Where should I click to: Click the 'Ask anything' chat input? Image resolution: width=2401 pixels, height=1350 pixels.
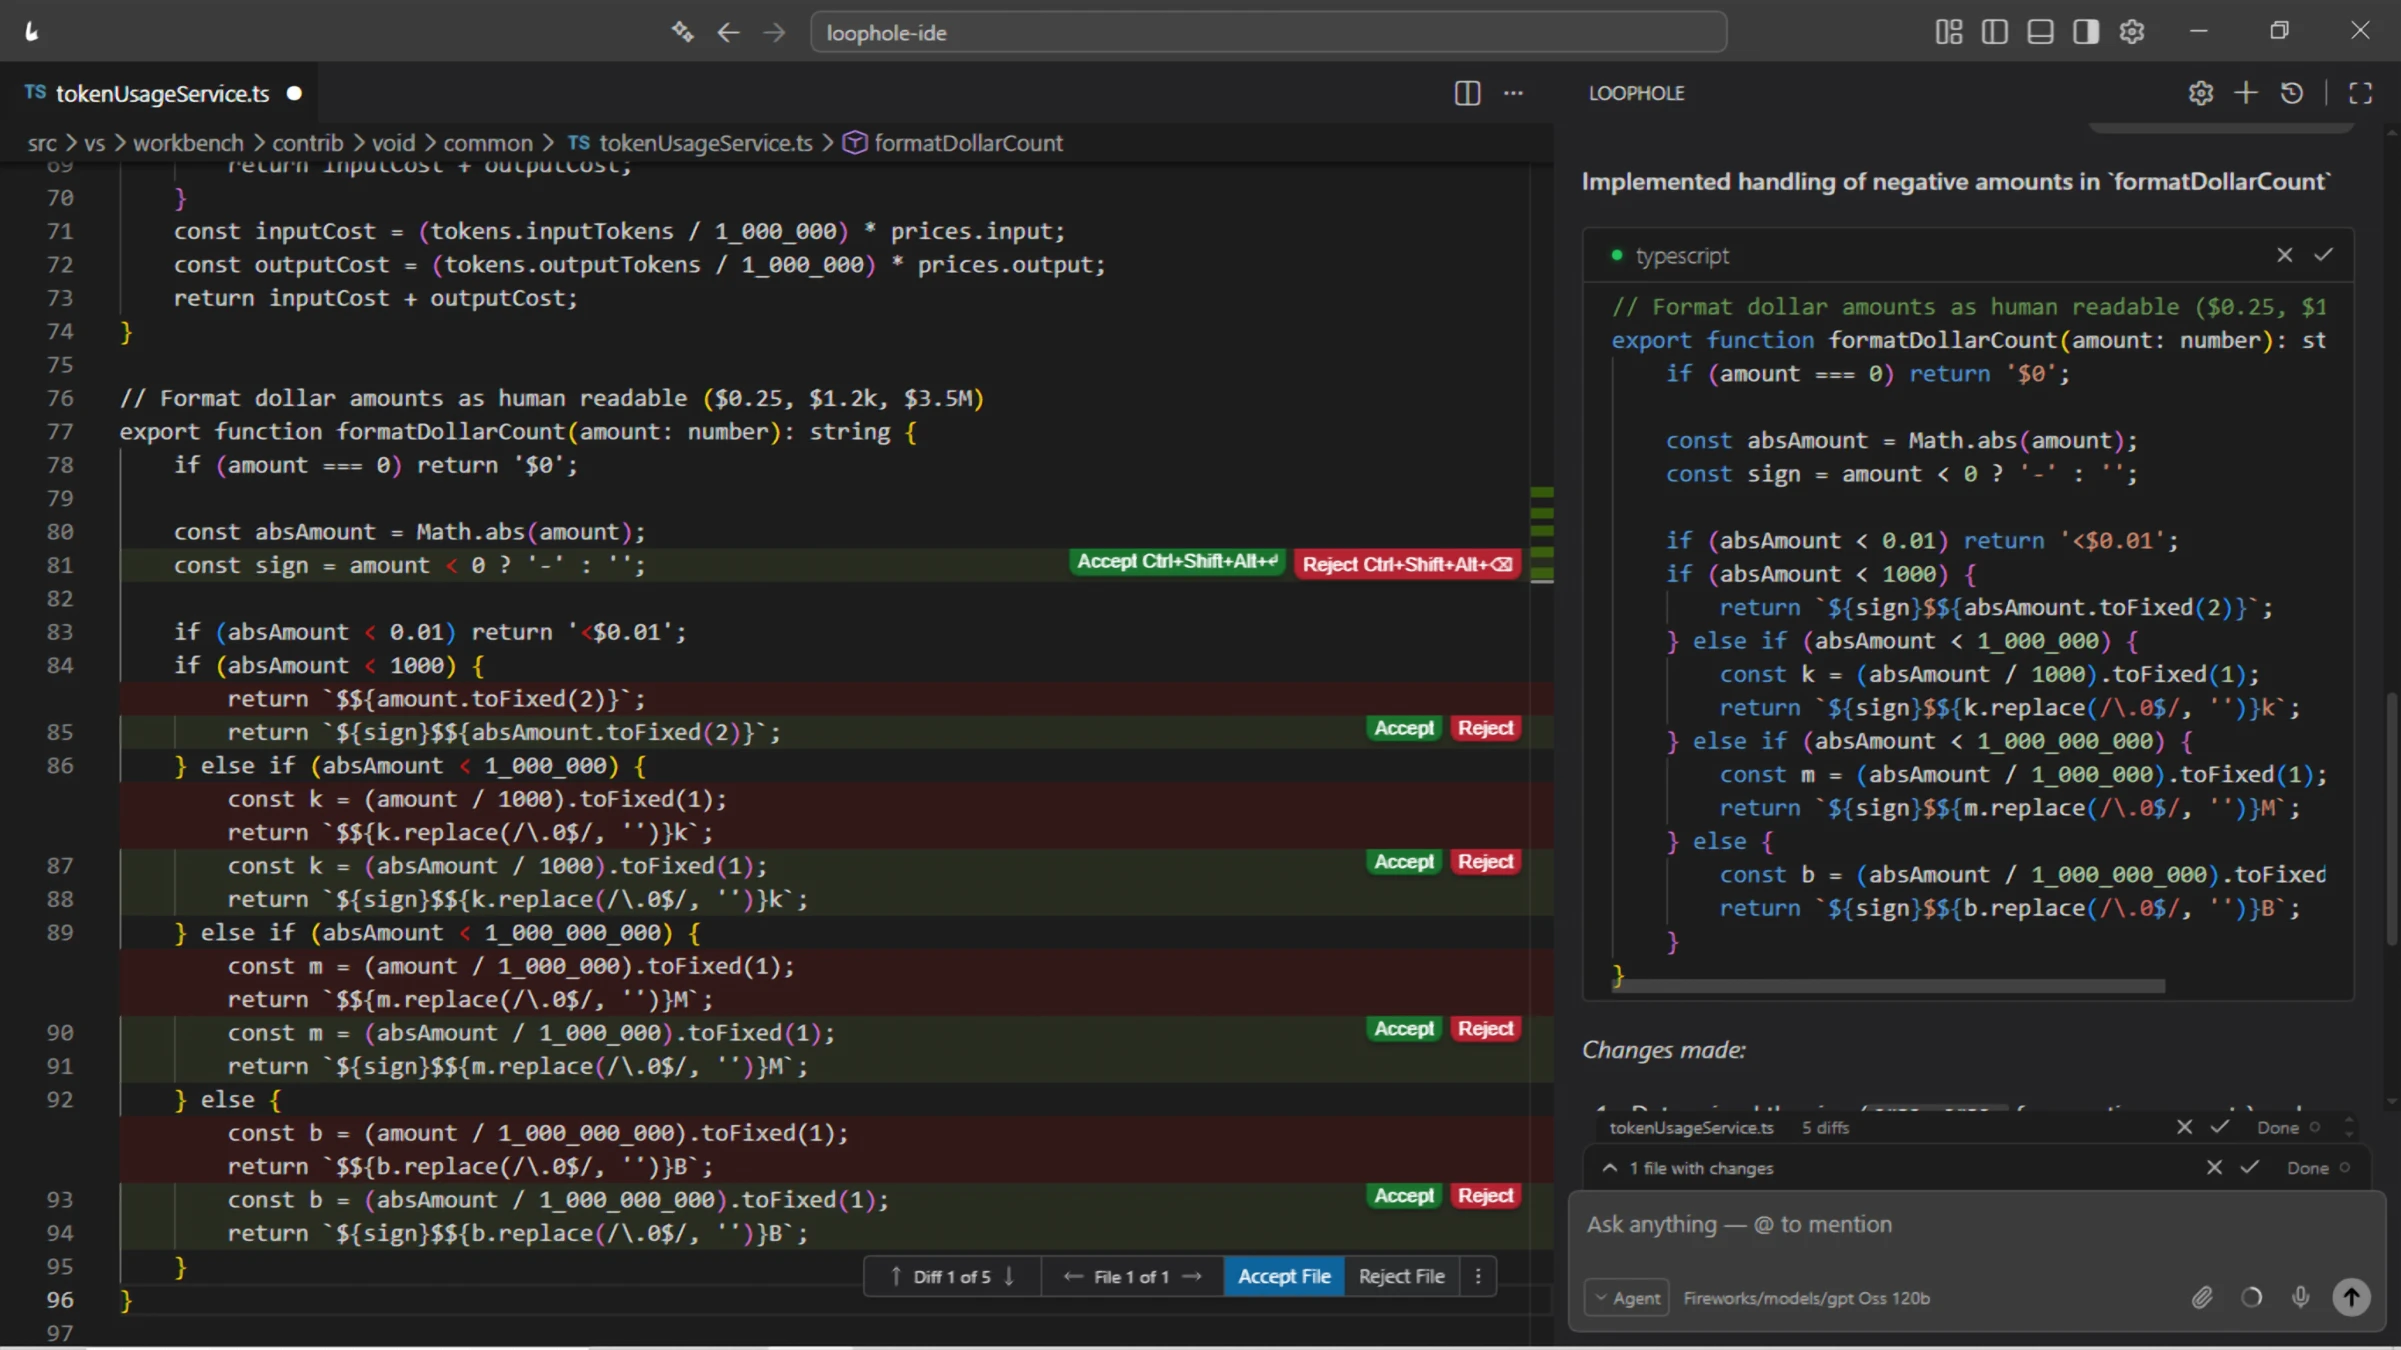(x=1976, y=1225)
